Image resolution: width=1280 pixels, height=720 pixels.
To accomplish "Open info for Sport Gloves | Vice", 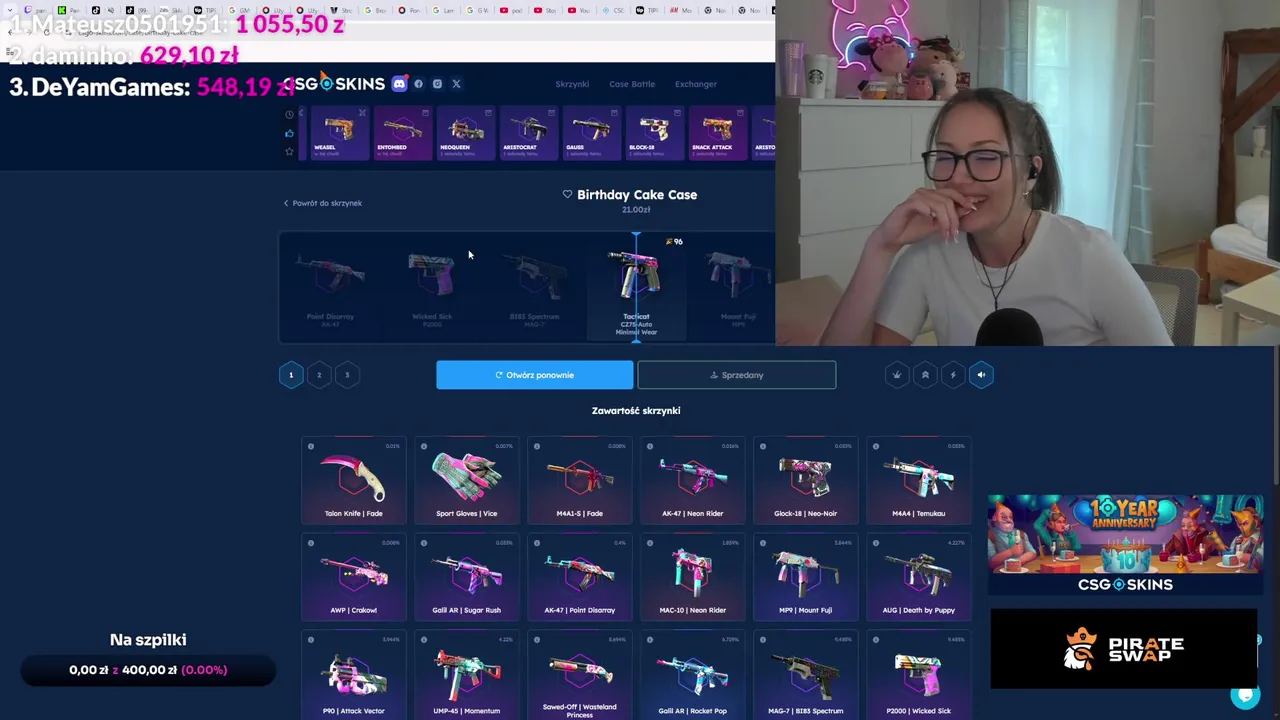I will pos(424,446).
